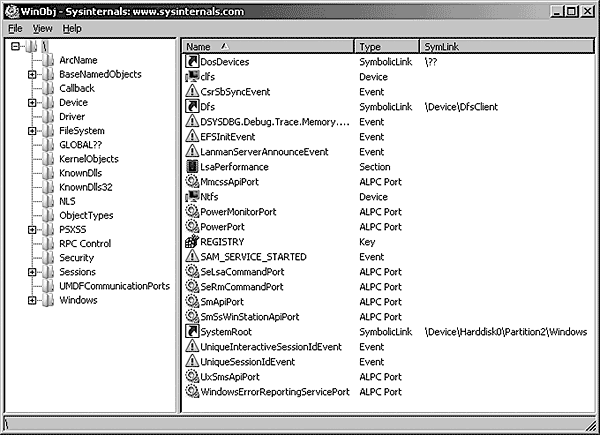Select the ObjectTypes tree item

click(85, 215)
